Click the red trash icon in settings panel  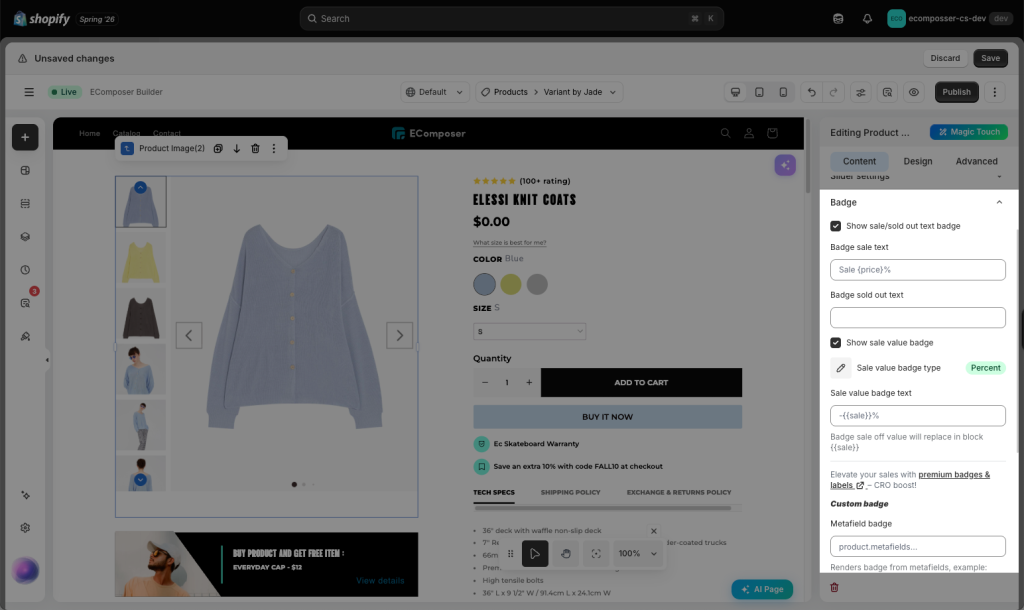pyautogui.click(x=834, y=587)
